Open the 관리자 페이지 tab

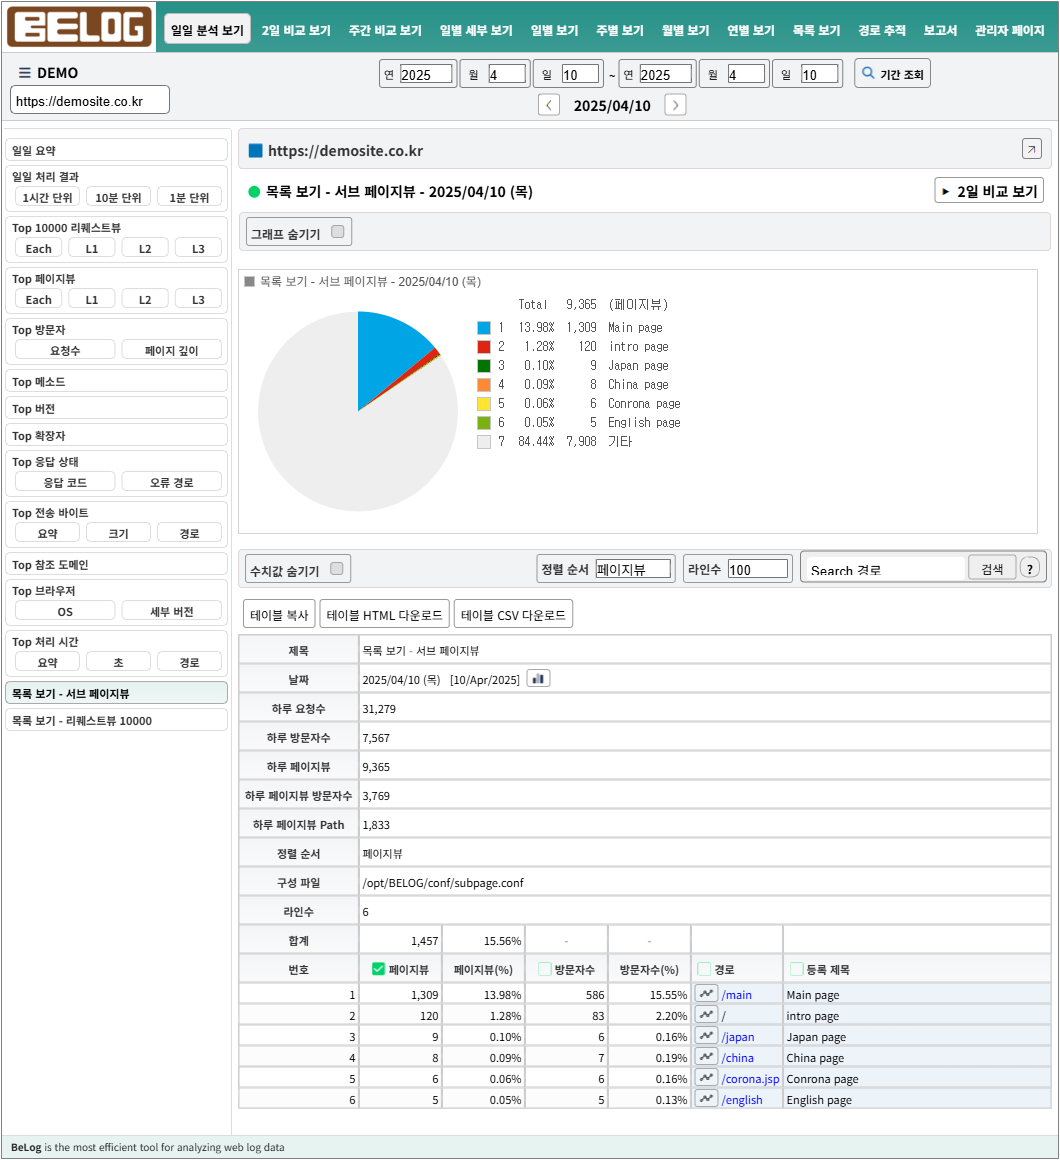point(1009,30)
